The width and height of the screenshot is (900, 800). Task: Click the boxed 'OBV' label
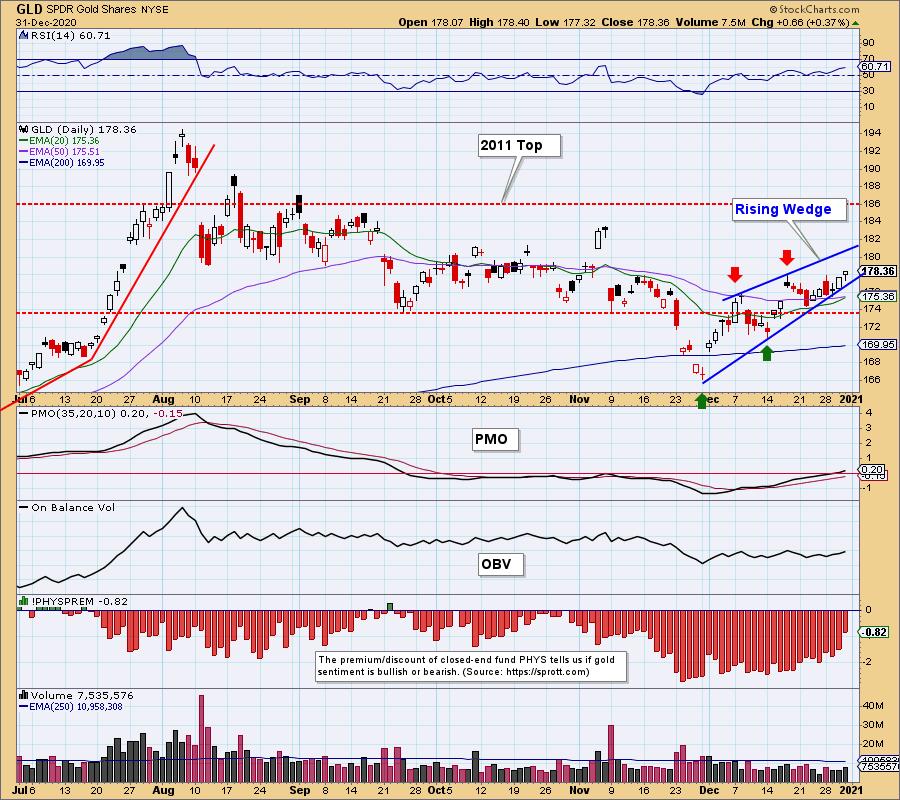[501, 564]
